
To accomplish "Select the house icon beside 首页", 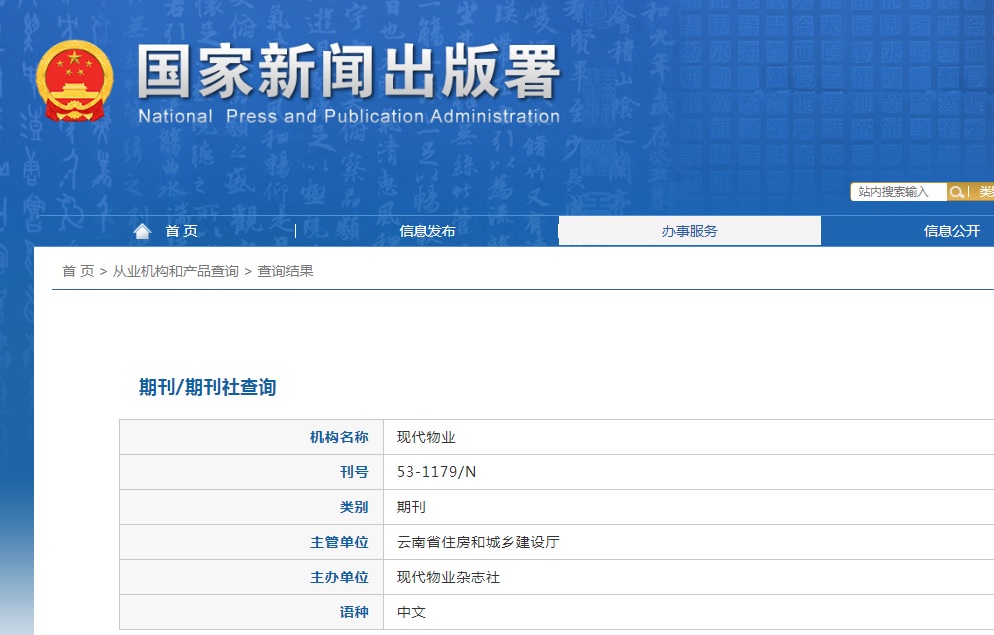I will point(142,230).
